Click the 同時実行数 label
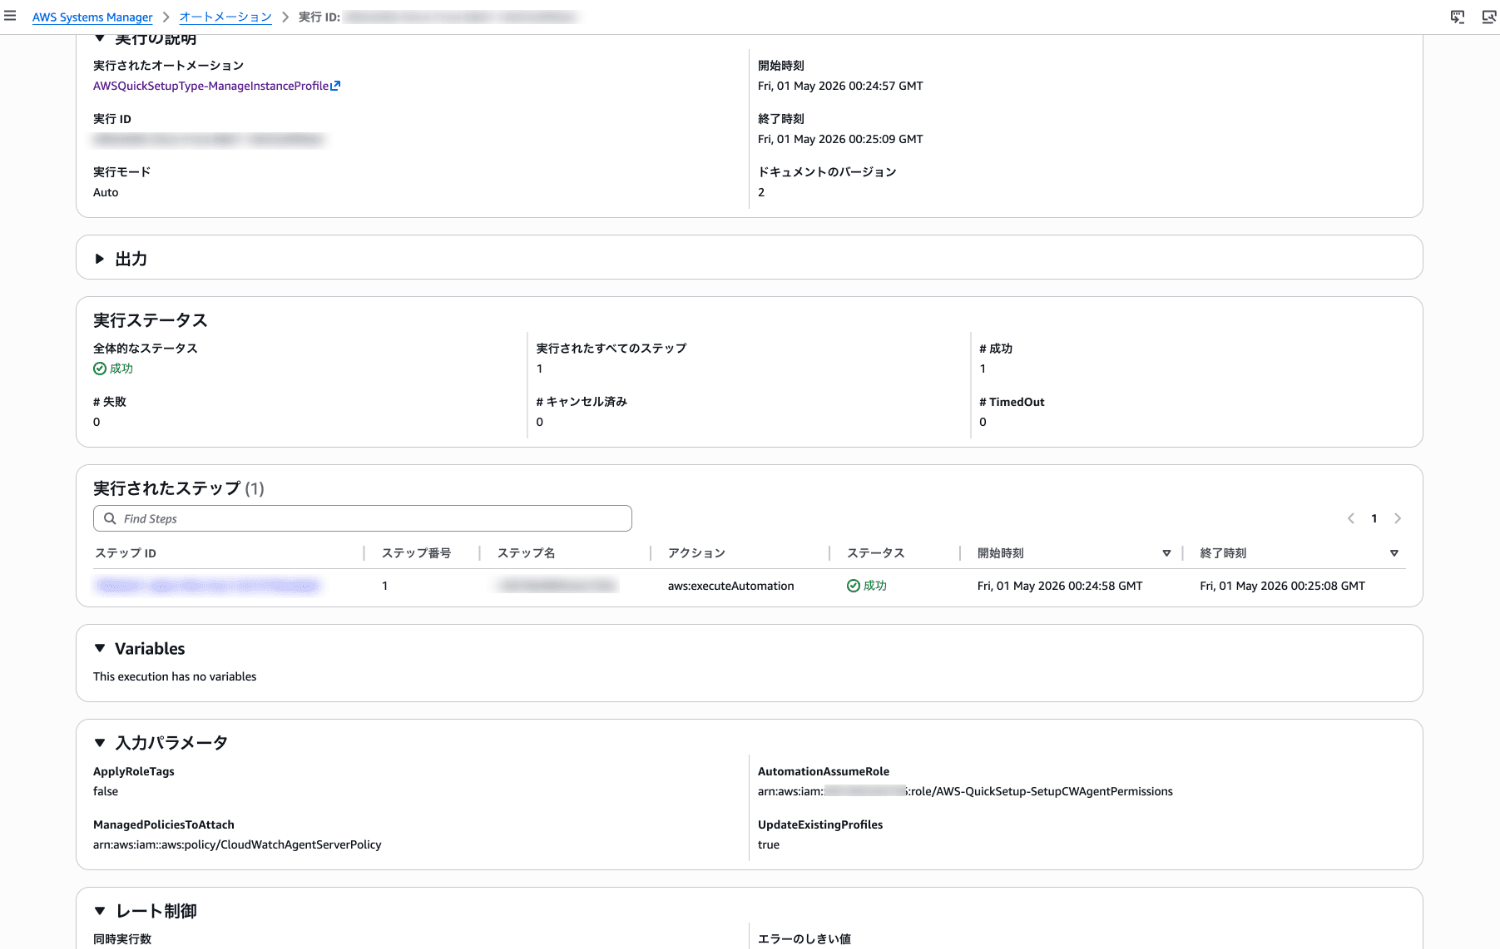 pos(122,939)
